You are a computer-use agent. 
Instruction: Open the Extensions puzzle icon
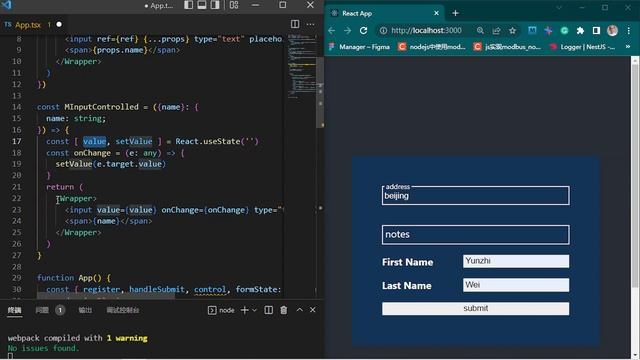(x=580, y=31)
